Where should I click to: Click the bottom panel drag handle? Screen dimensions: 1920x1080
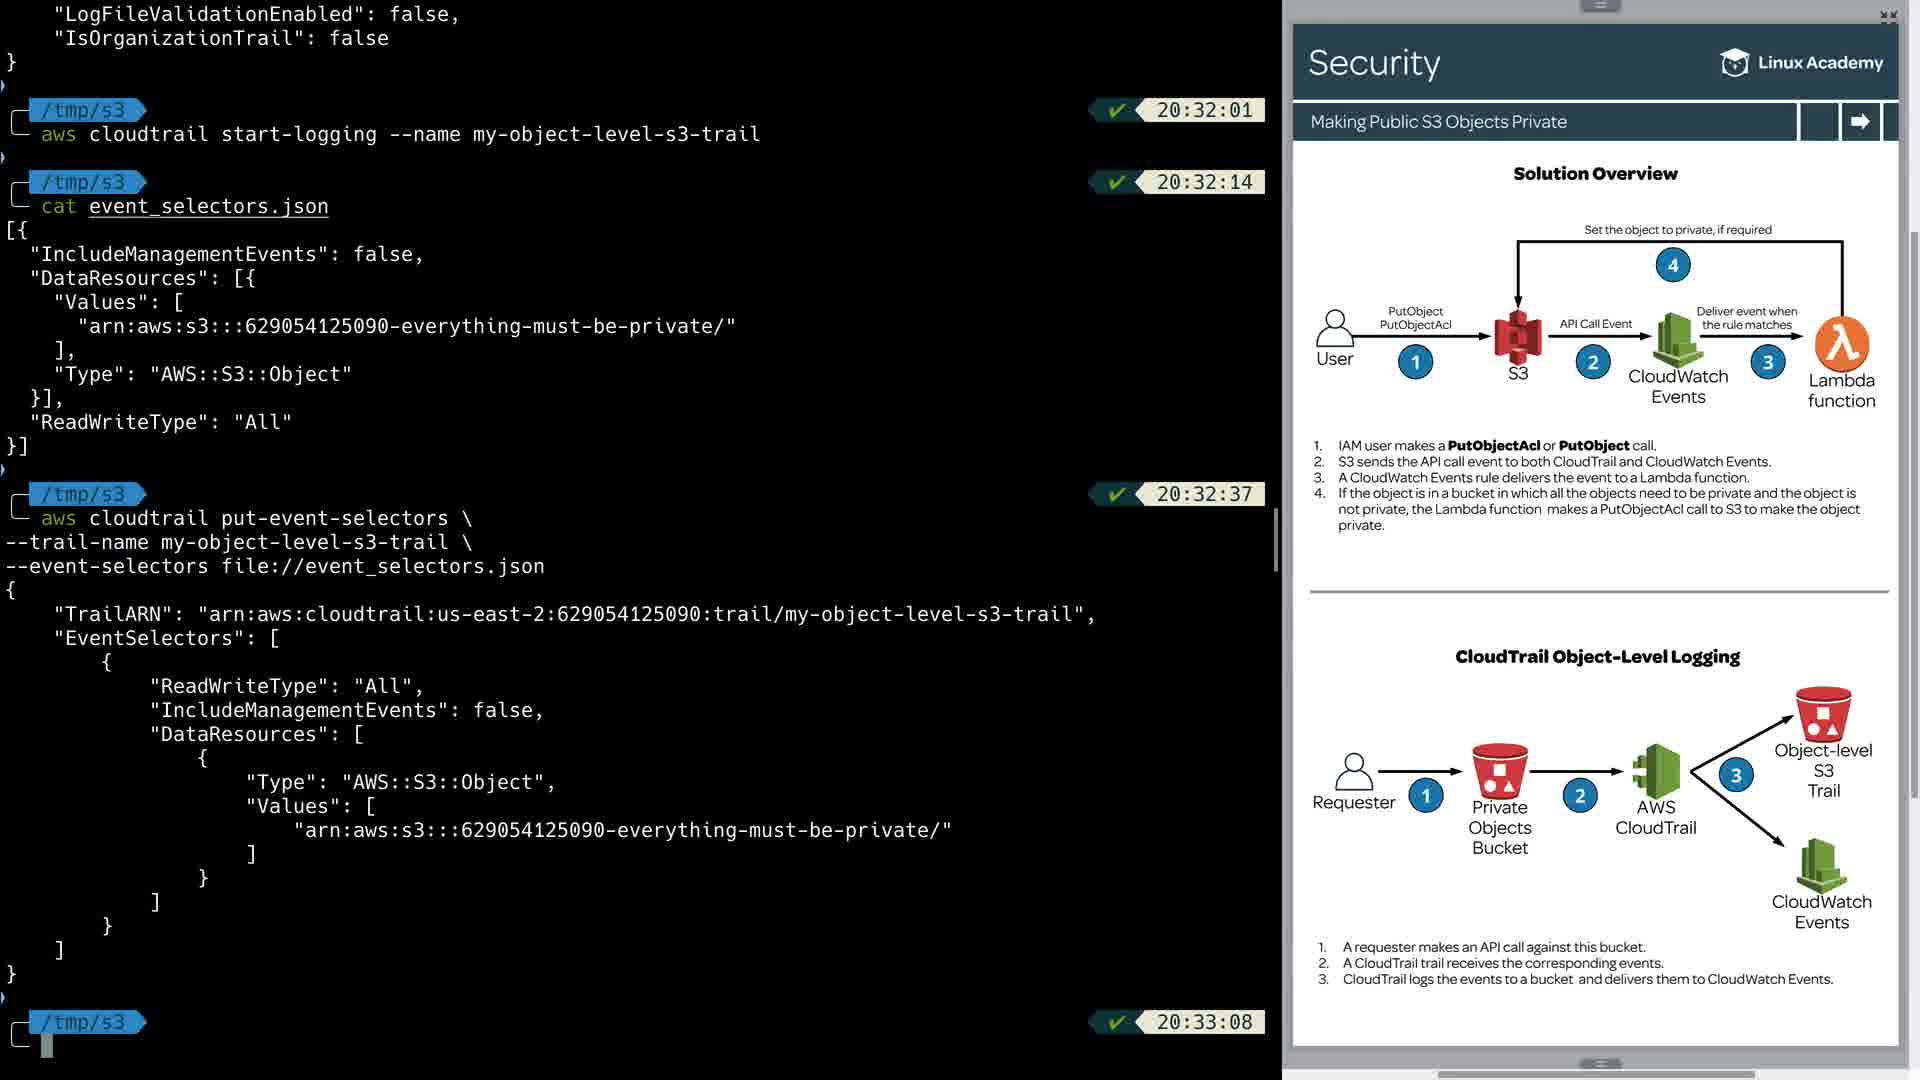point(1600,1064)
